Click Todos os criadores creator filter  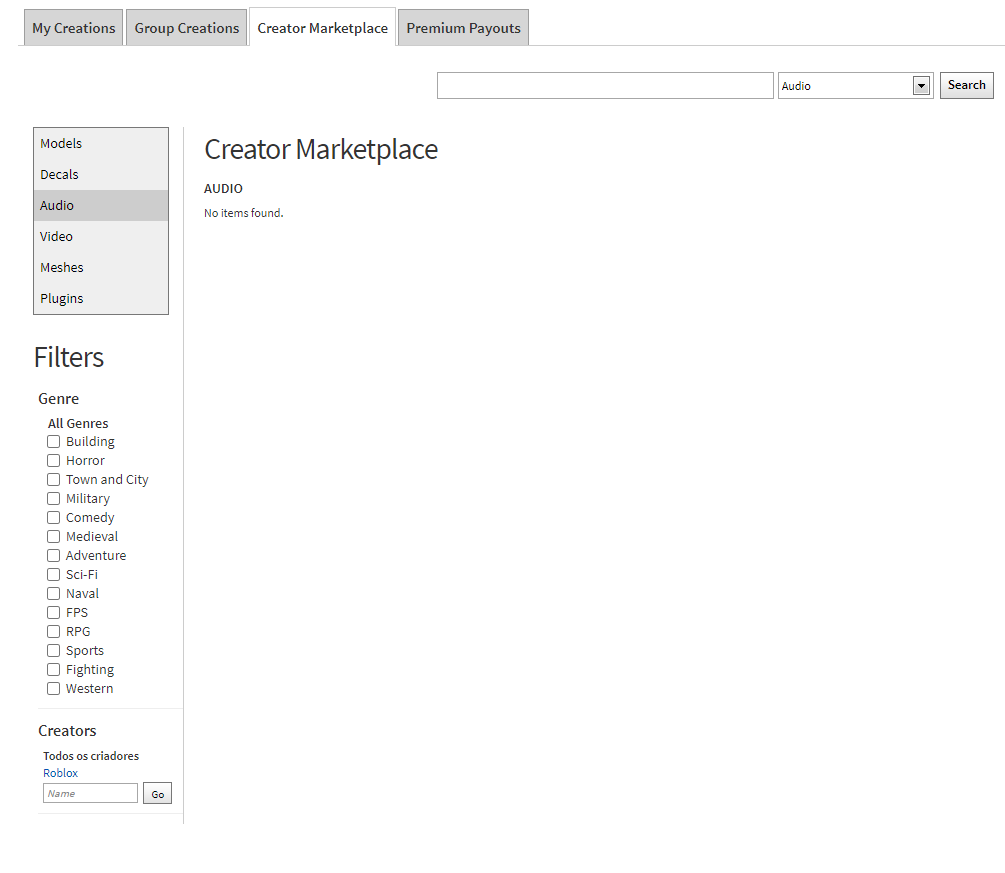[x=91, y=756]
